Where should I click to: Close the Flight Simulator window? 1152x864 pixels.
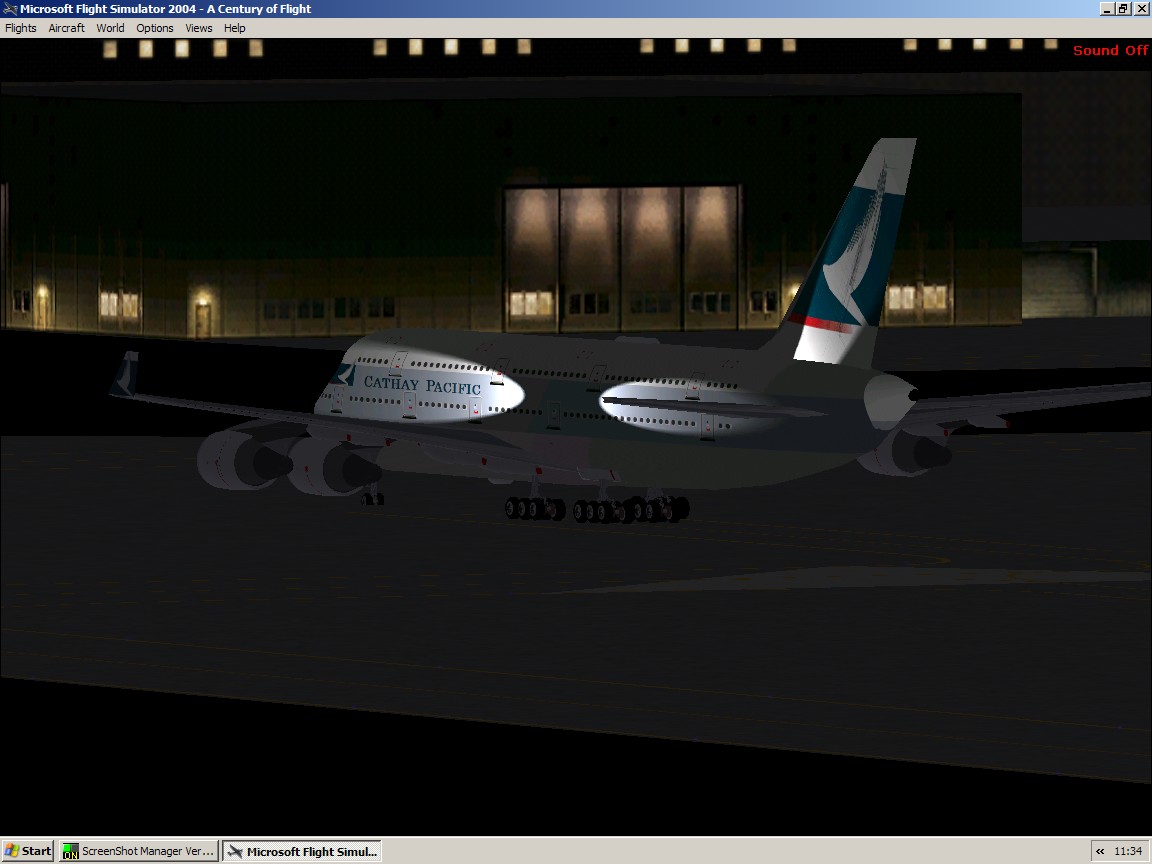(1140, 9)
